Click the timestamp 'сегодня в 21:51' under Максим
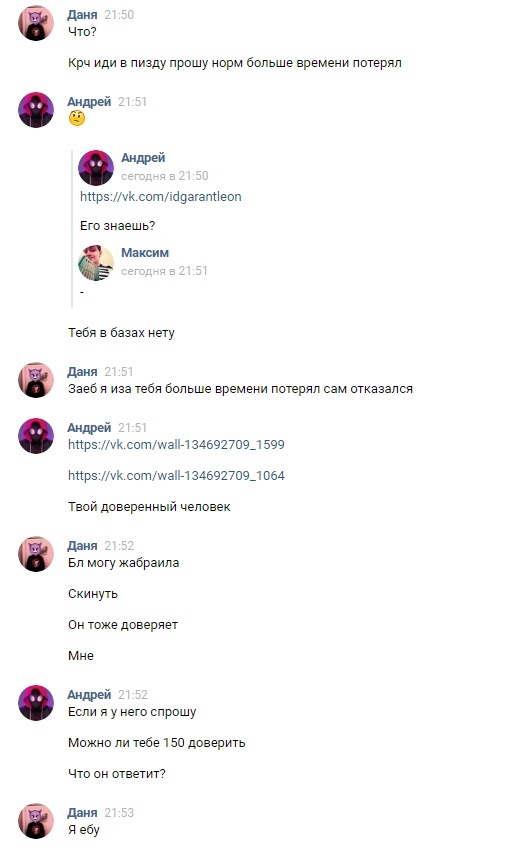The image size is (509, 850). coord(164,271)
